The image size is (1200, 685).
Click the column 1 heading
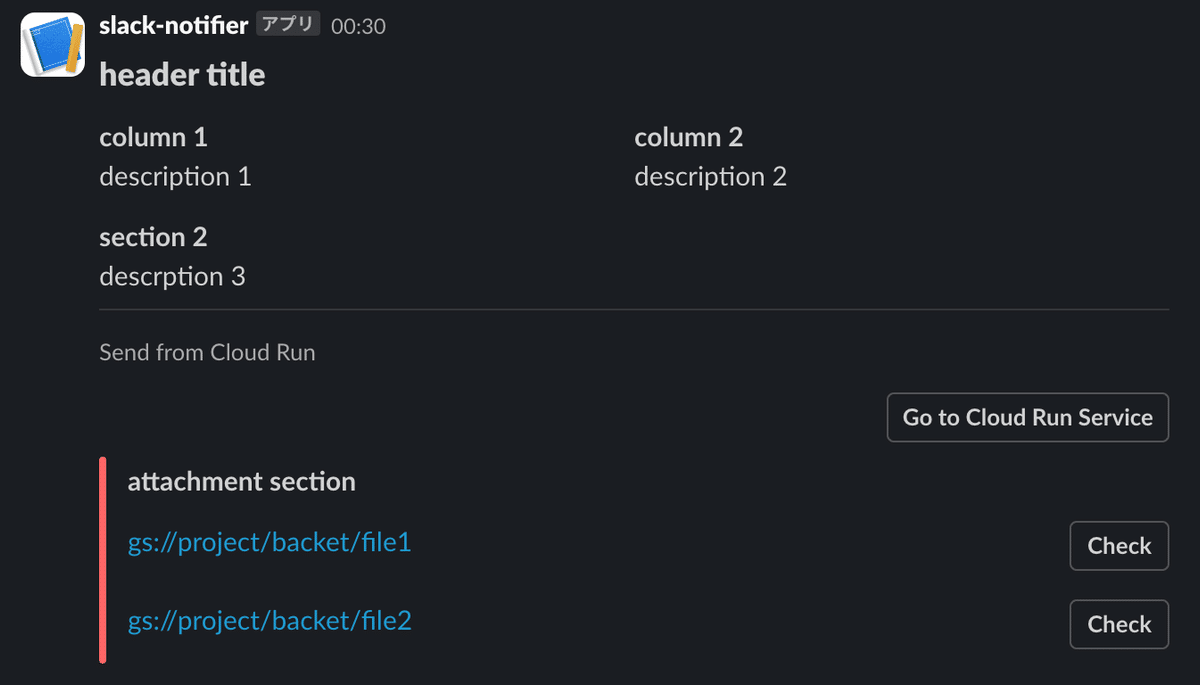click(x=154, y=137)
